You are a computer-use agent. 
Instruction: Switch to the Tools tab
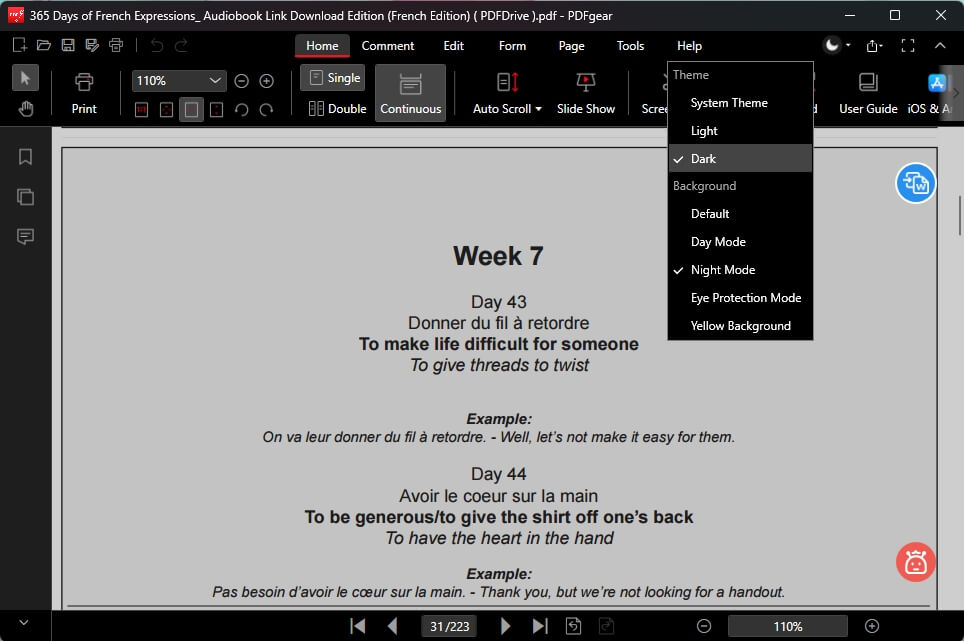point(630,46)
